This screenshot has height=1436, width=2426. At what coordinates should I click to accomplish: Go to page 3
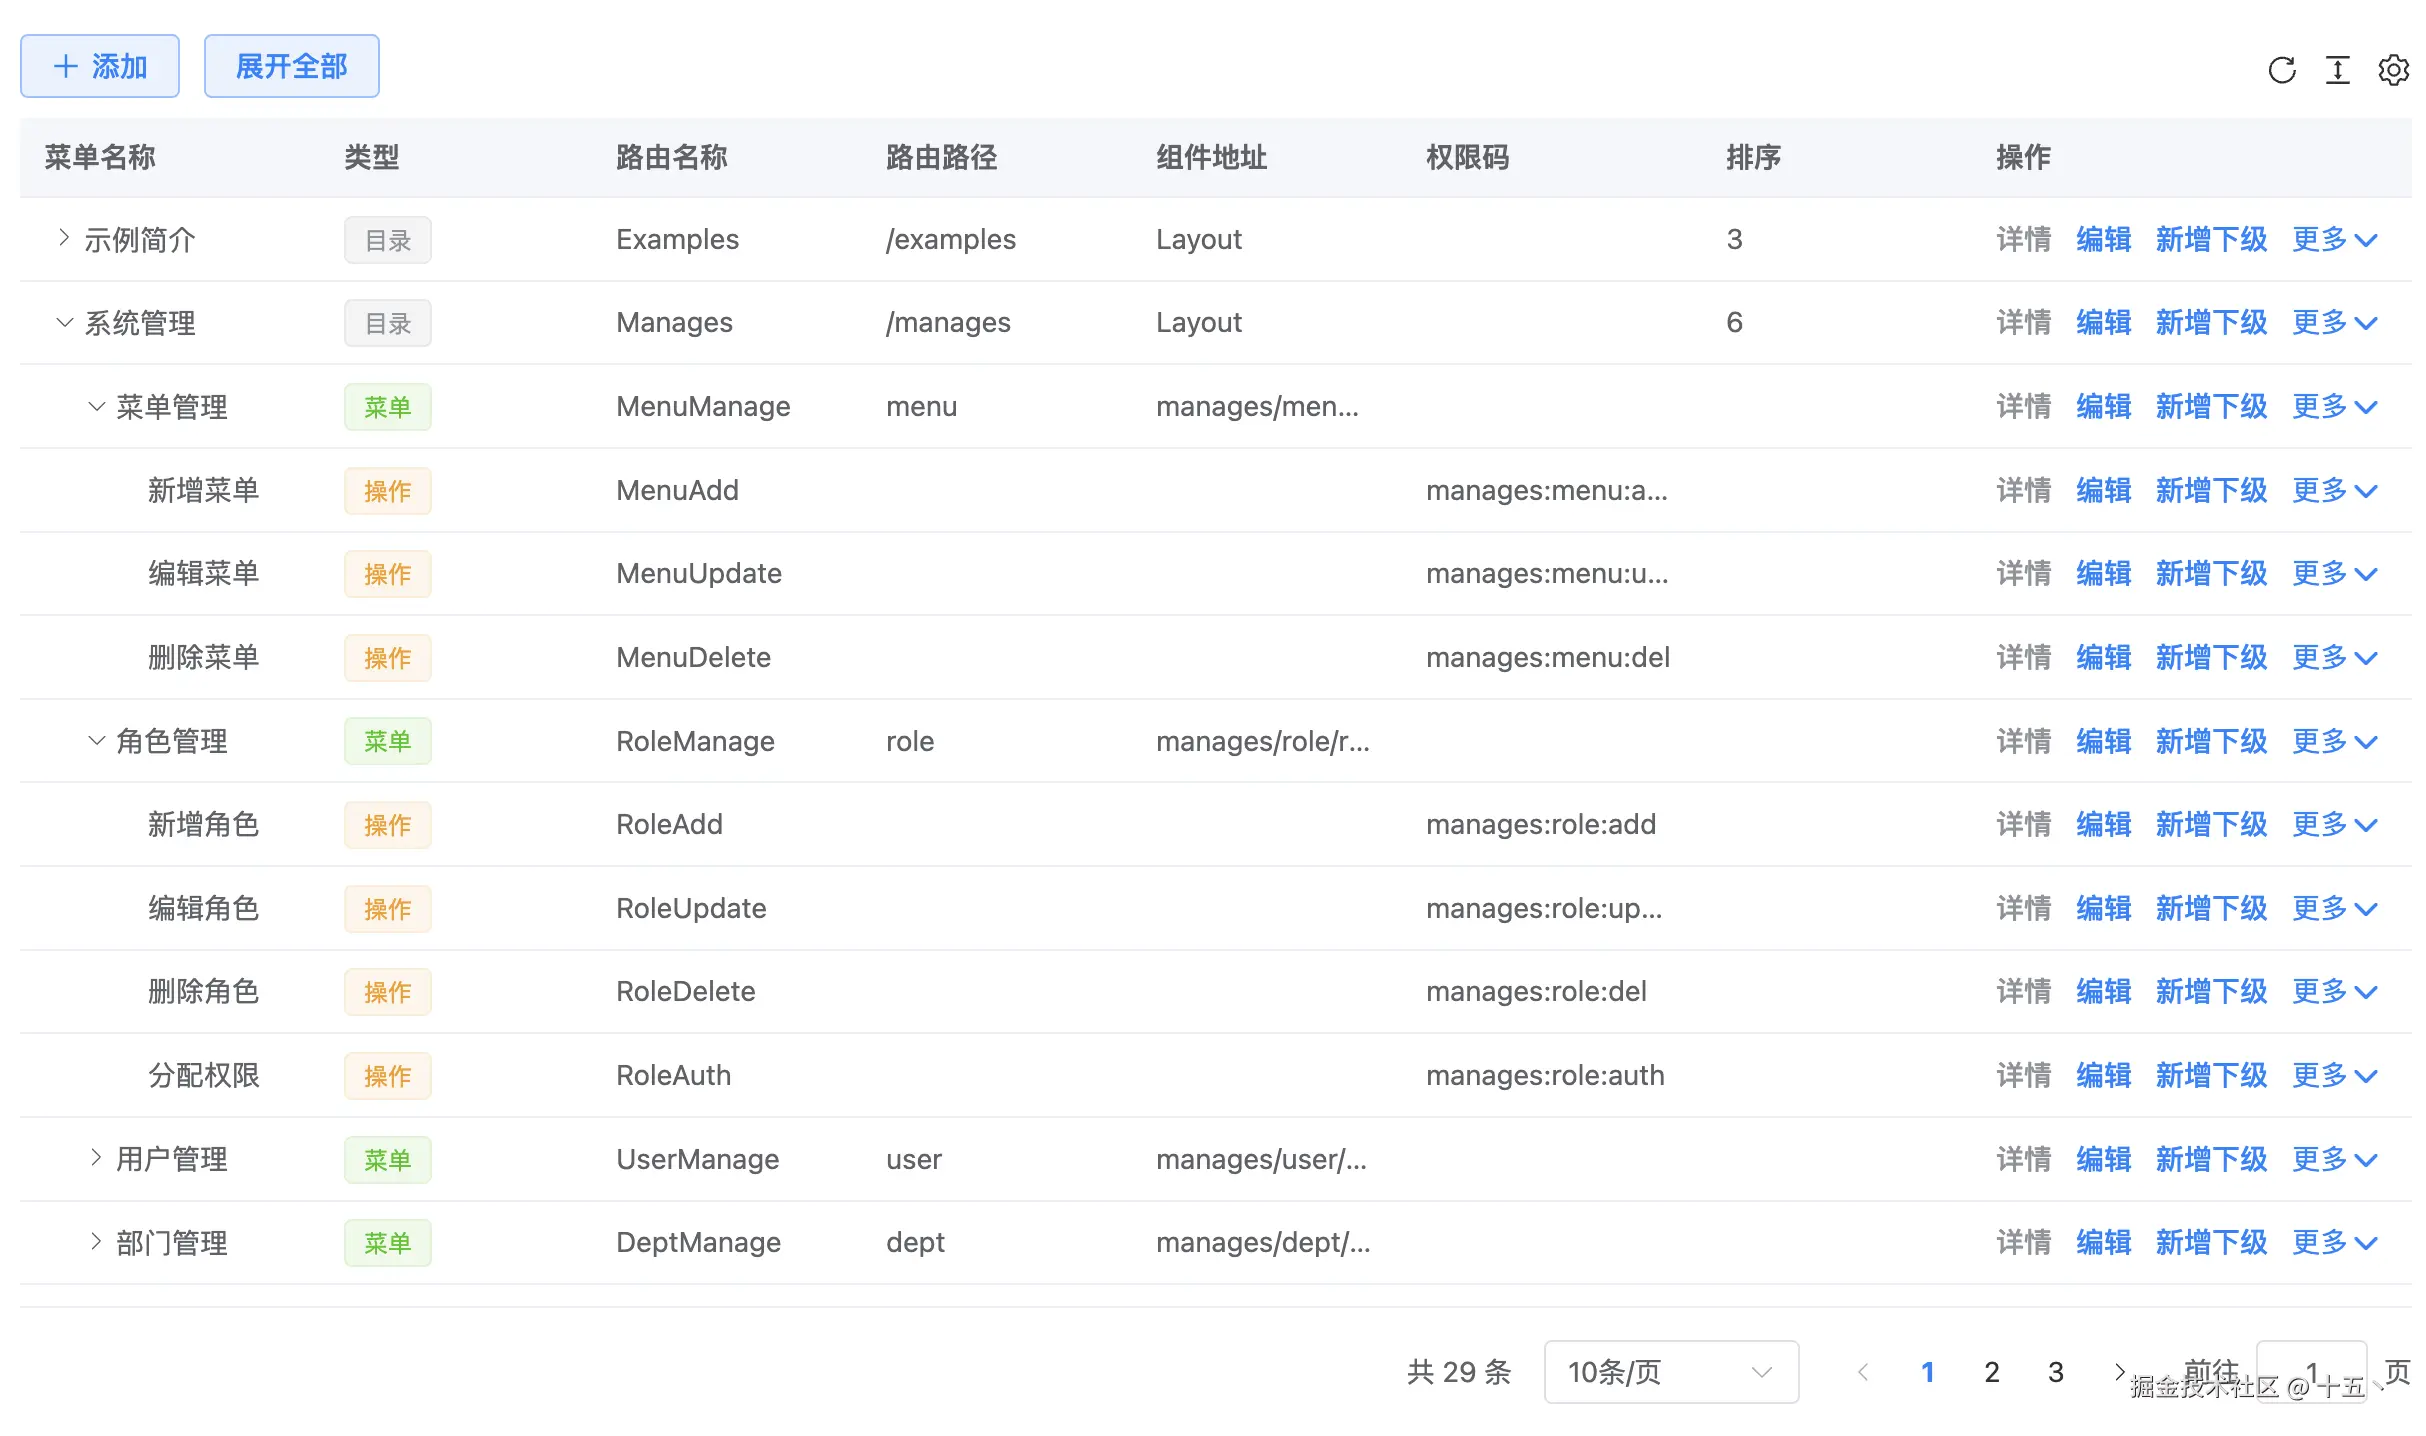pos(2055,1371)
